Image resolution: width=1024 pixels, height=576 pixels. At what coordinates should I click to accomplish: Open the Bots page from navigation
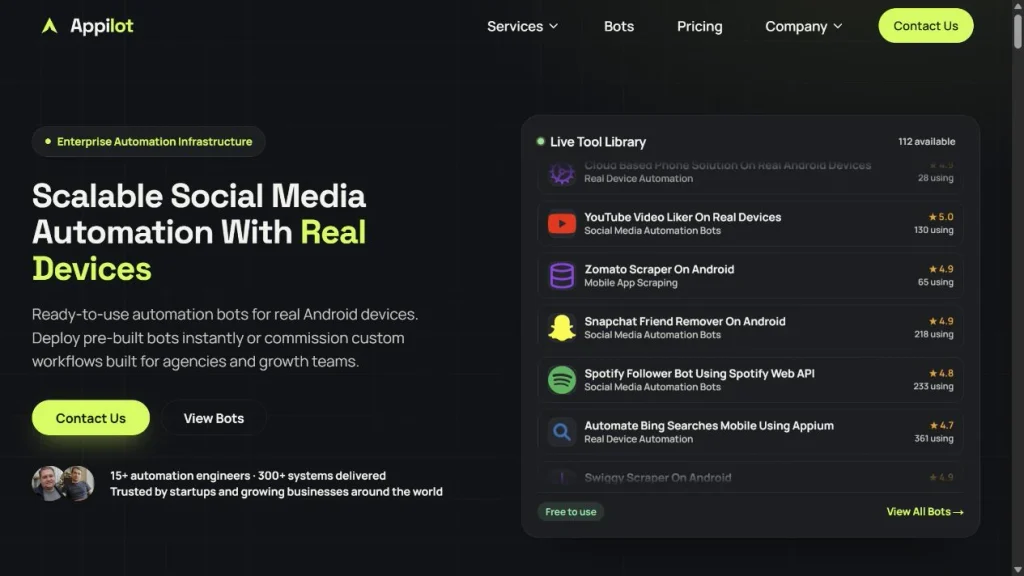coord(618,26)
